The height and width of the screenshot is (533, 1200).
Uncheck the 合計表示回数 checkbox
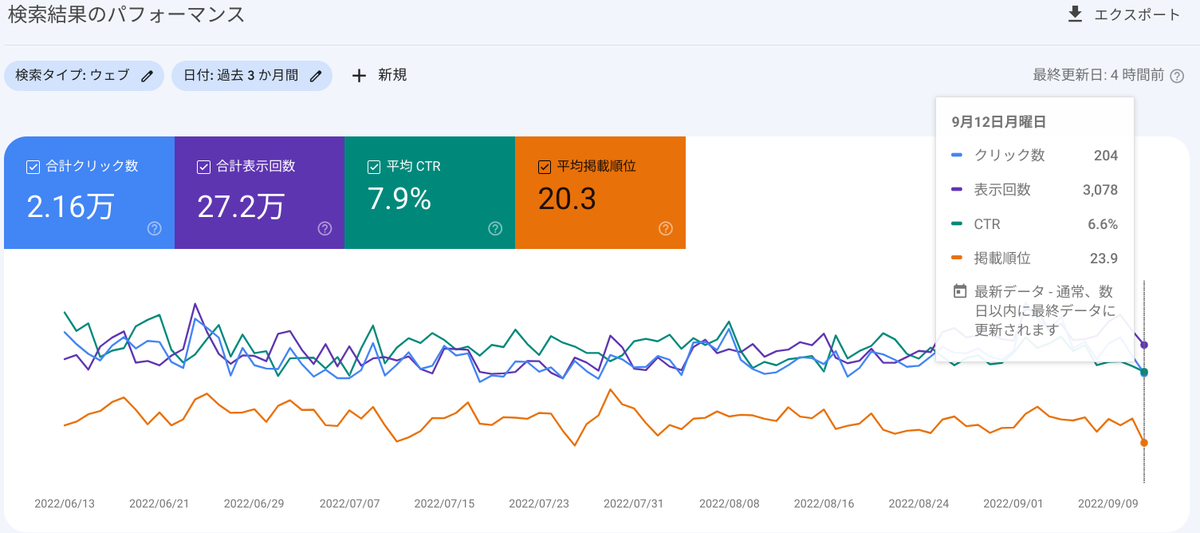coord(204,166)
